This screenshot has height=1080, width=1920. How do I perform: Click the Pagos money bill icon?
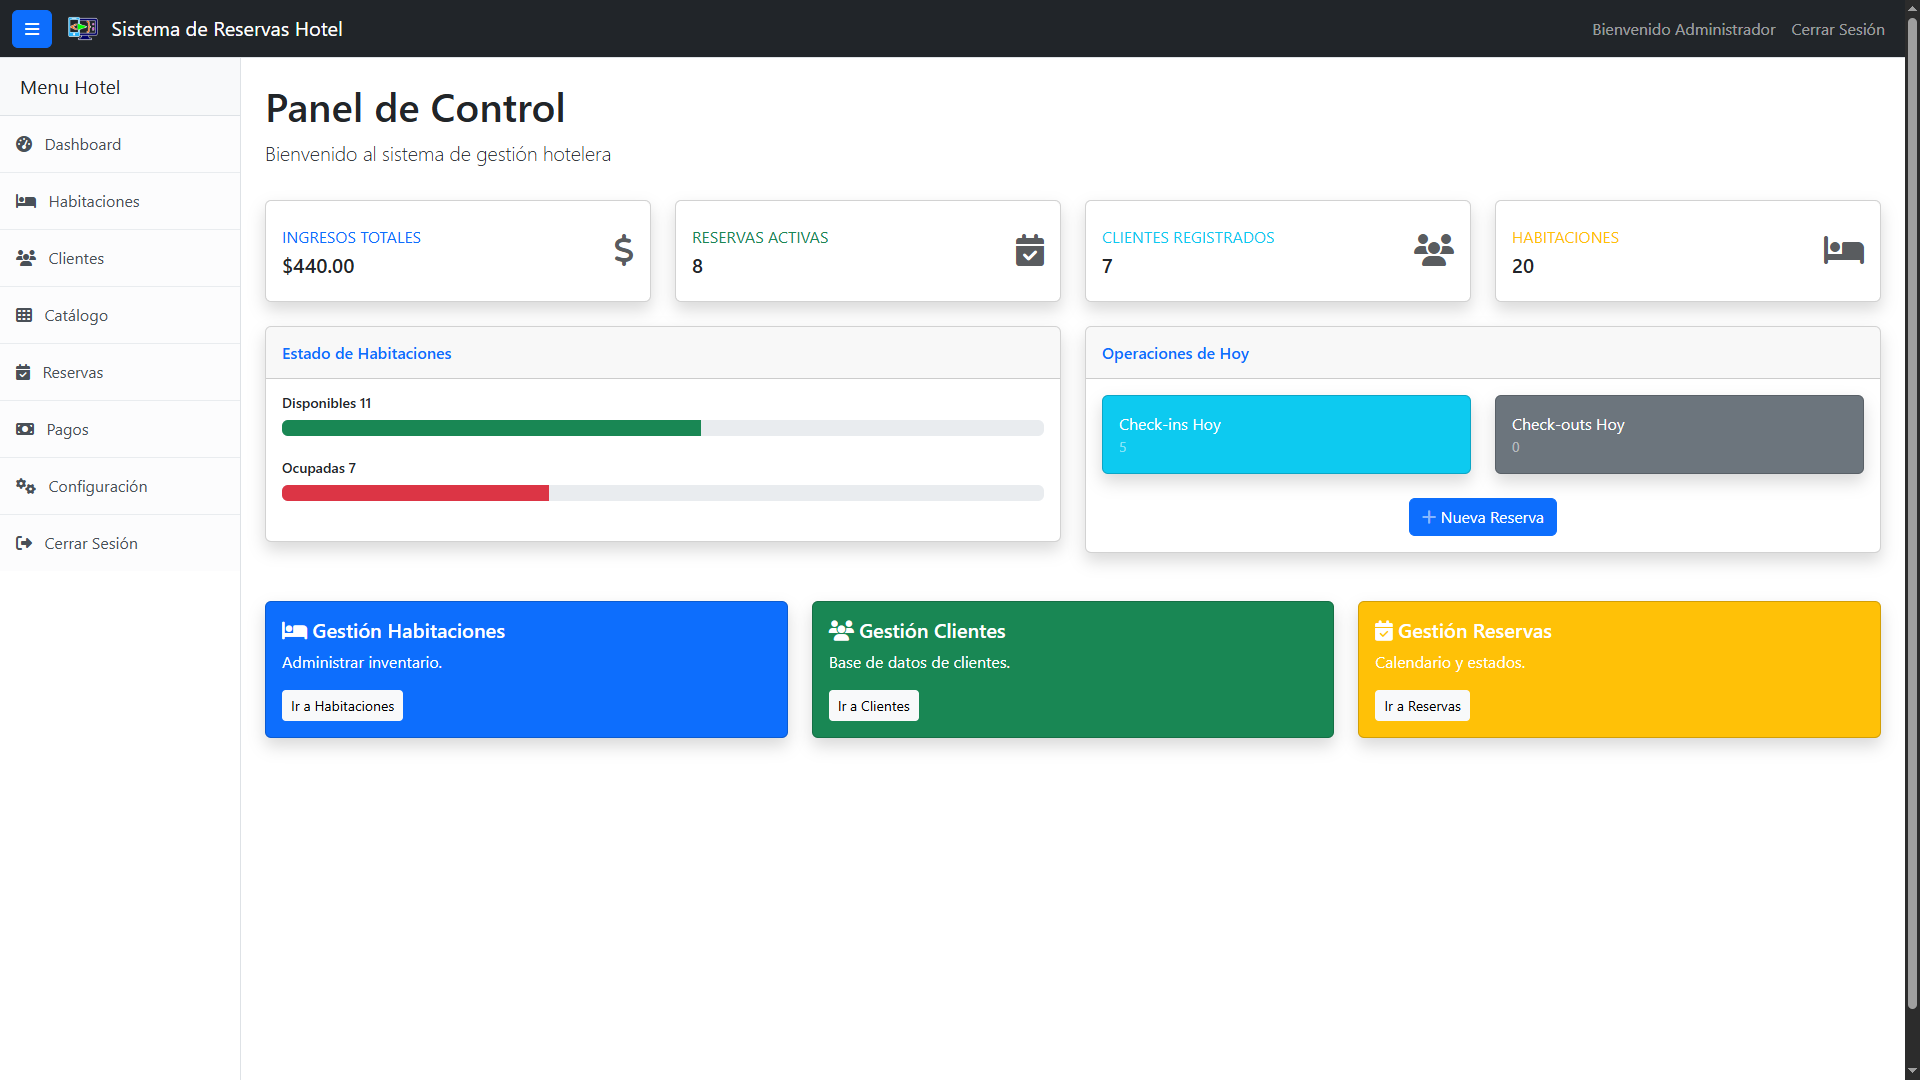coord(25,429)
